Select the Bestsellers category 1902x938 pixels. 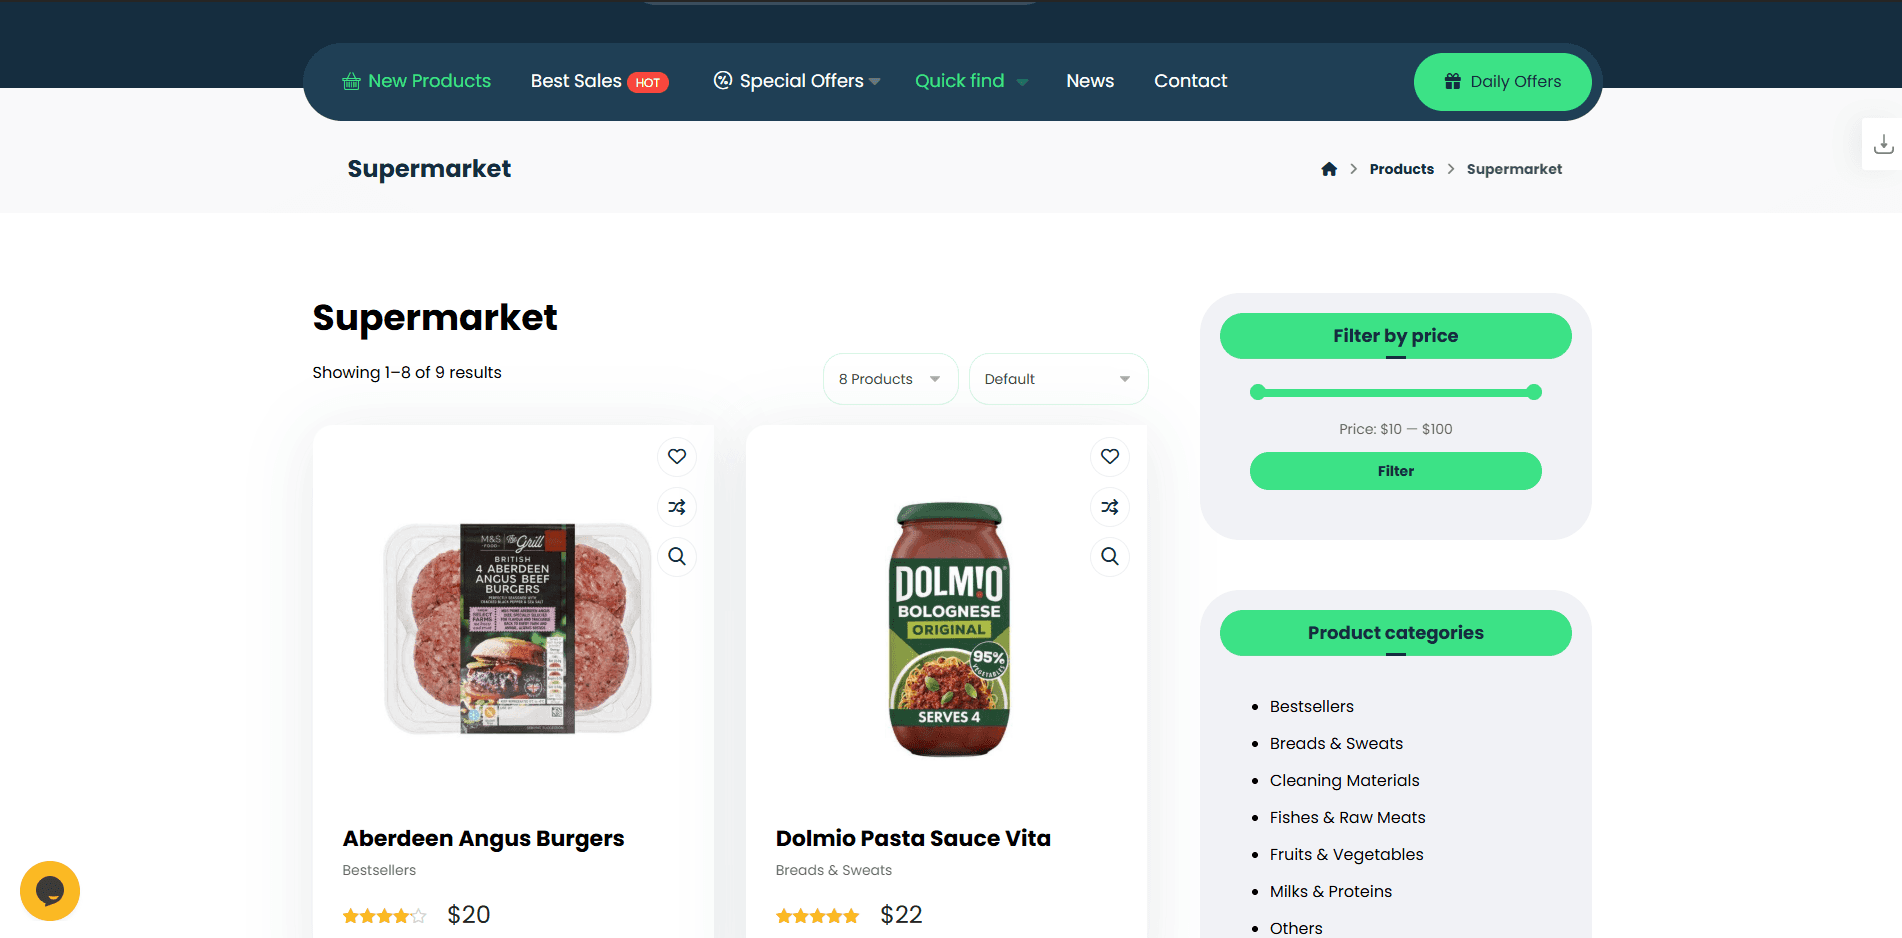[1311, 706]
